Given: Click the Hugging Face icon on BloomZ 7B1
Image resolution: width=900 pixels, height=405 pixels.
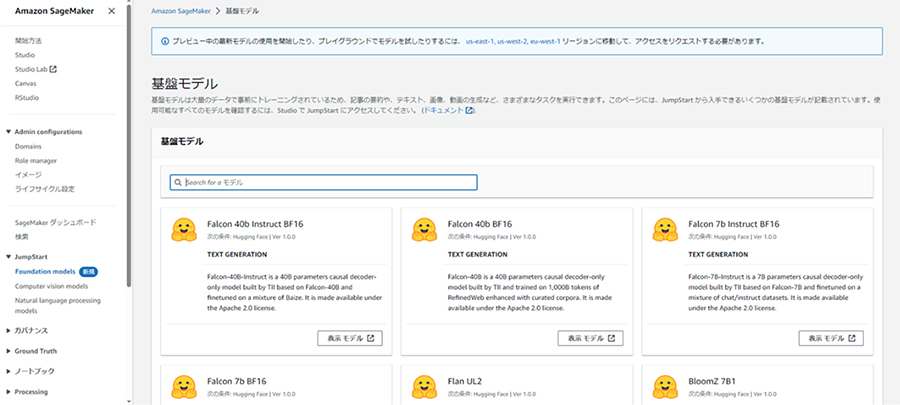Looking at the screenshot, I should coord(666,387).
